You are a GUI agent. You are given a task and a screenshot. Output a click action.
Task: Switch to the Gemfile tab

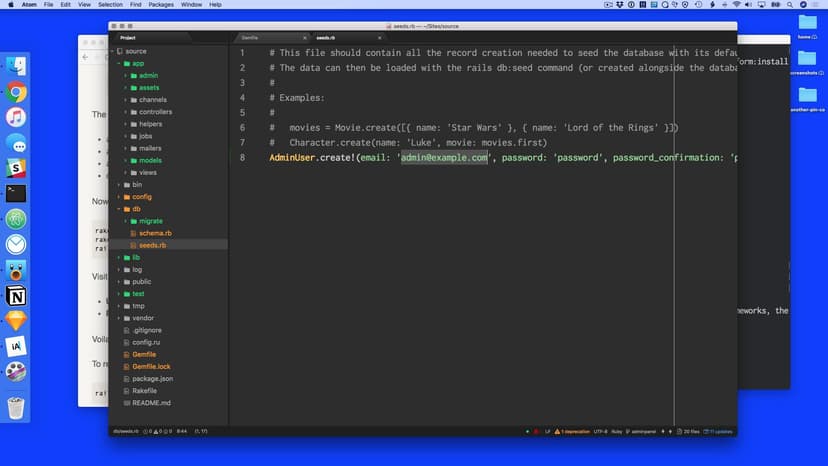point(250,37)
